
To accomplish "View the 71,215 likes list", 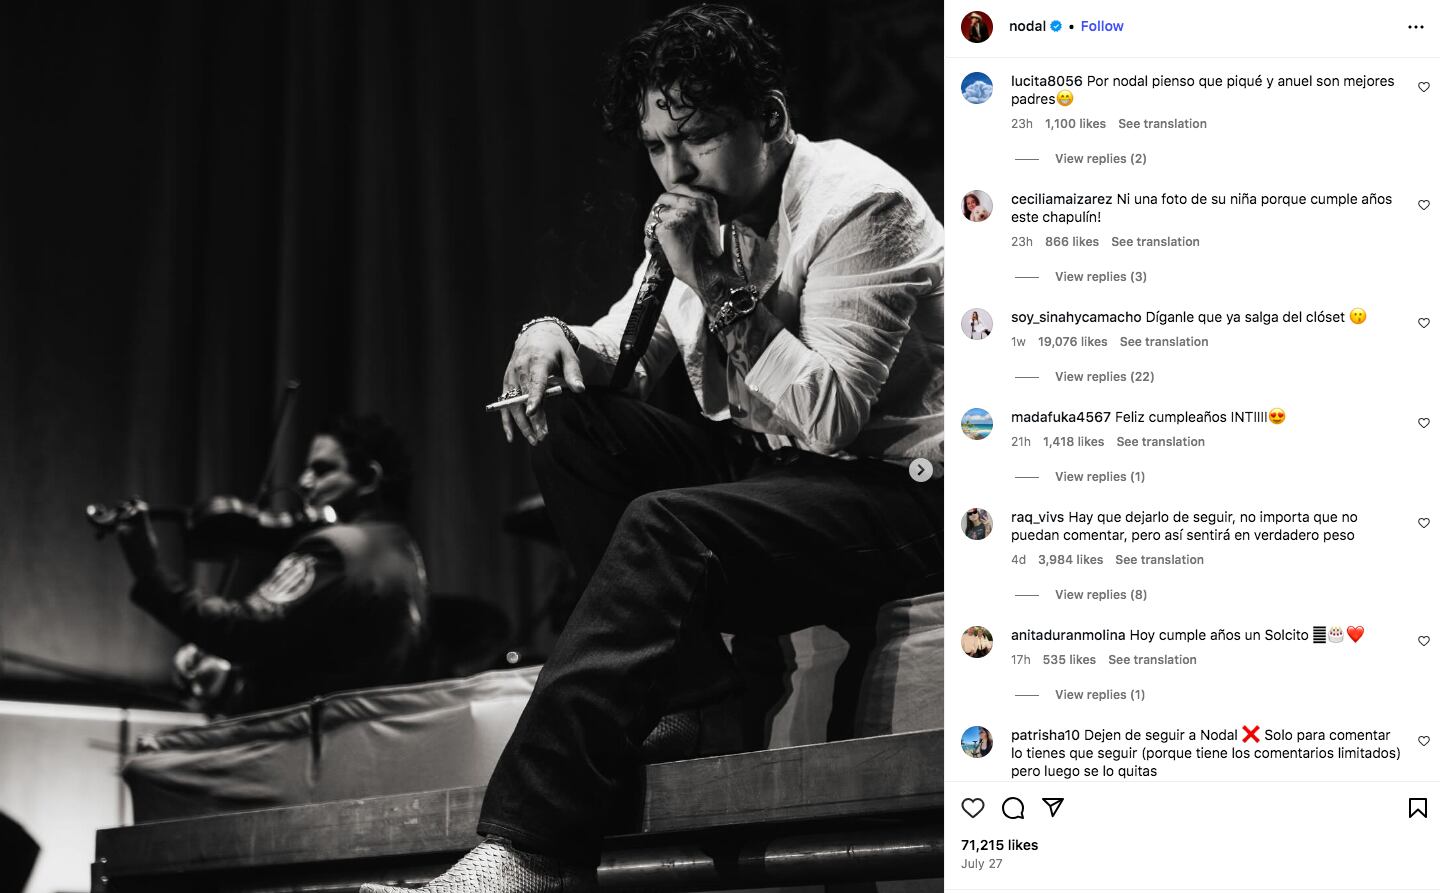I will click(1000, 845).
